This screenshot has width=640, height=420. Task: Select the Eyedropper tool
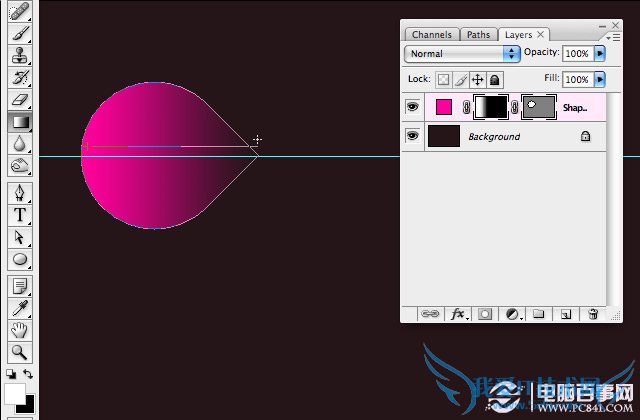(20, 309)
